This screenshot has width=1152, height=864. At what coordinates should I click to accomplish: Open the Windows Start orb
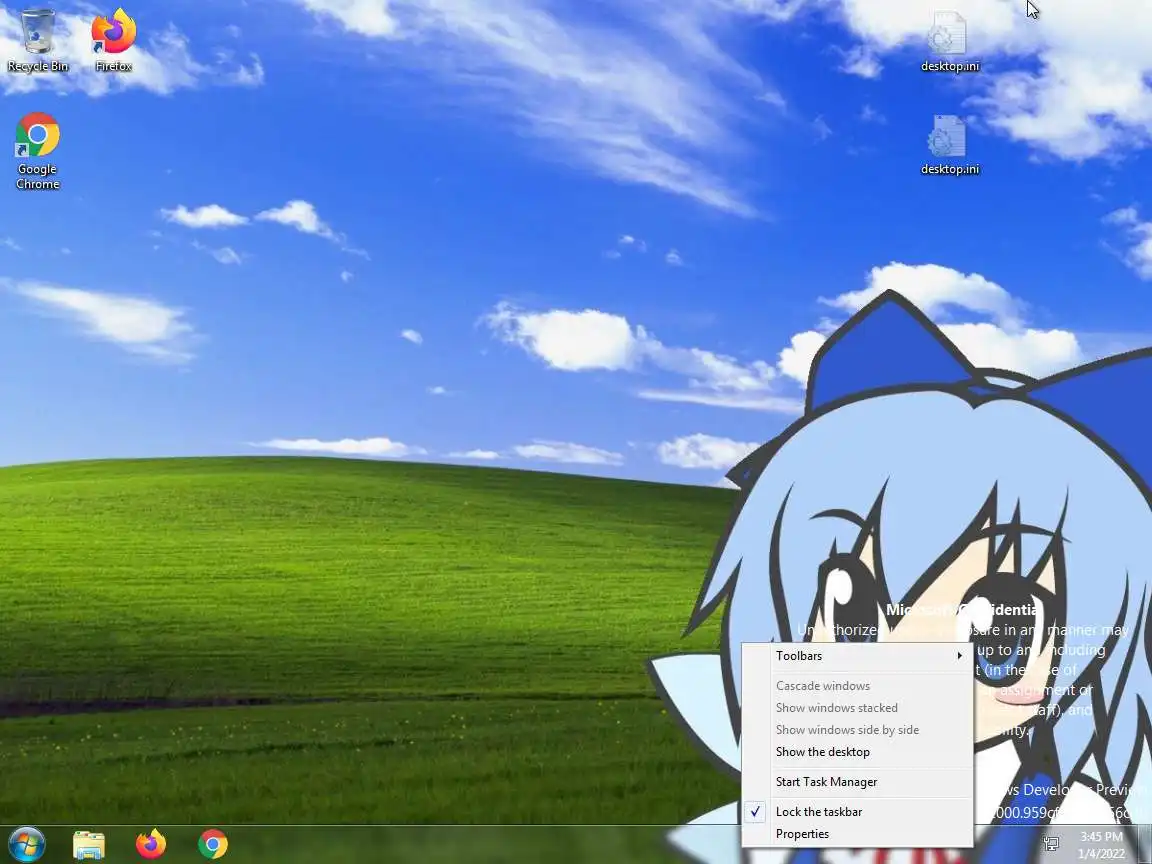click(26, 844)
